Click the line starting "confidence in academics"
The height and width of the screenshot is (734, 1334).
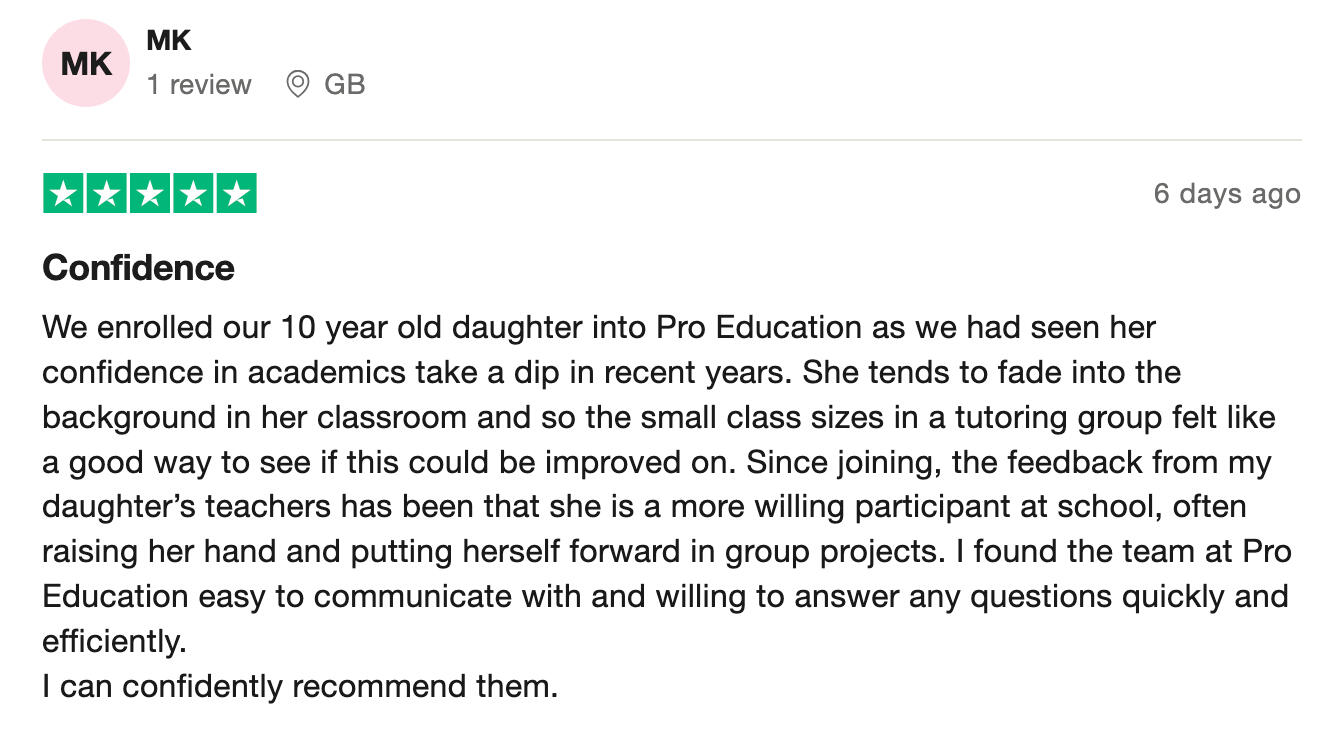click(x=611, y=372)
